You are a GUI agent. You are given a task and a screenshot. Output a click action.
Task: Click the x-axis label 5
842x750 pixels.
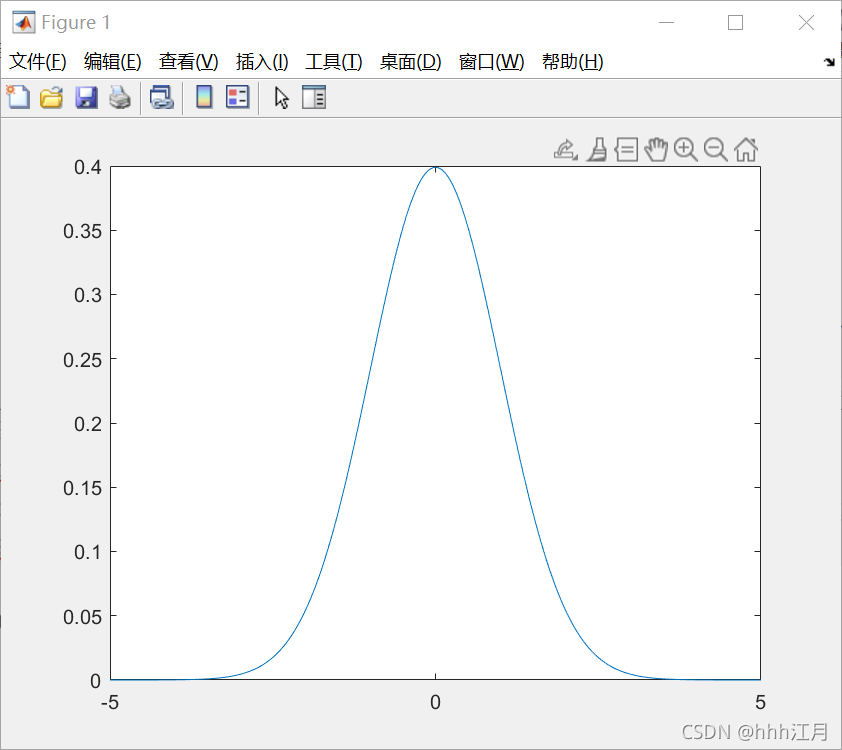(760, 702)
